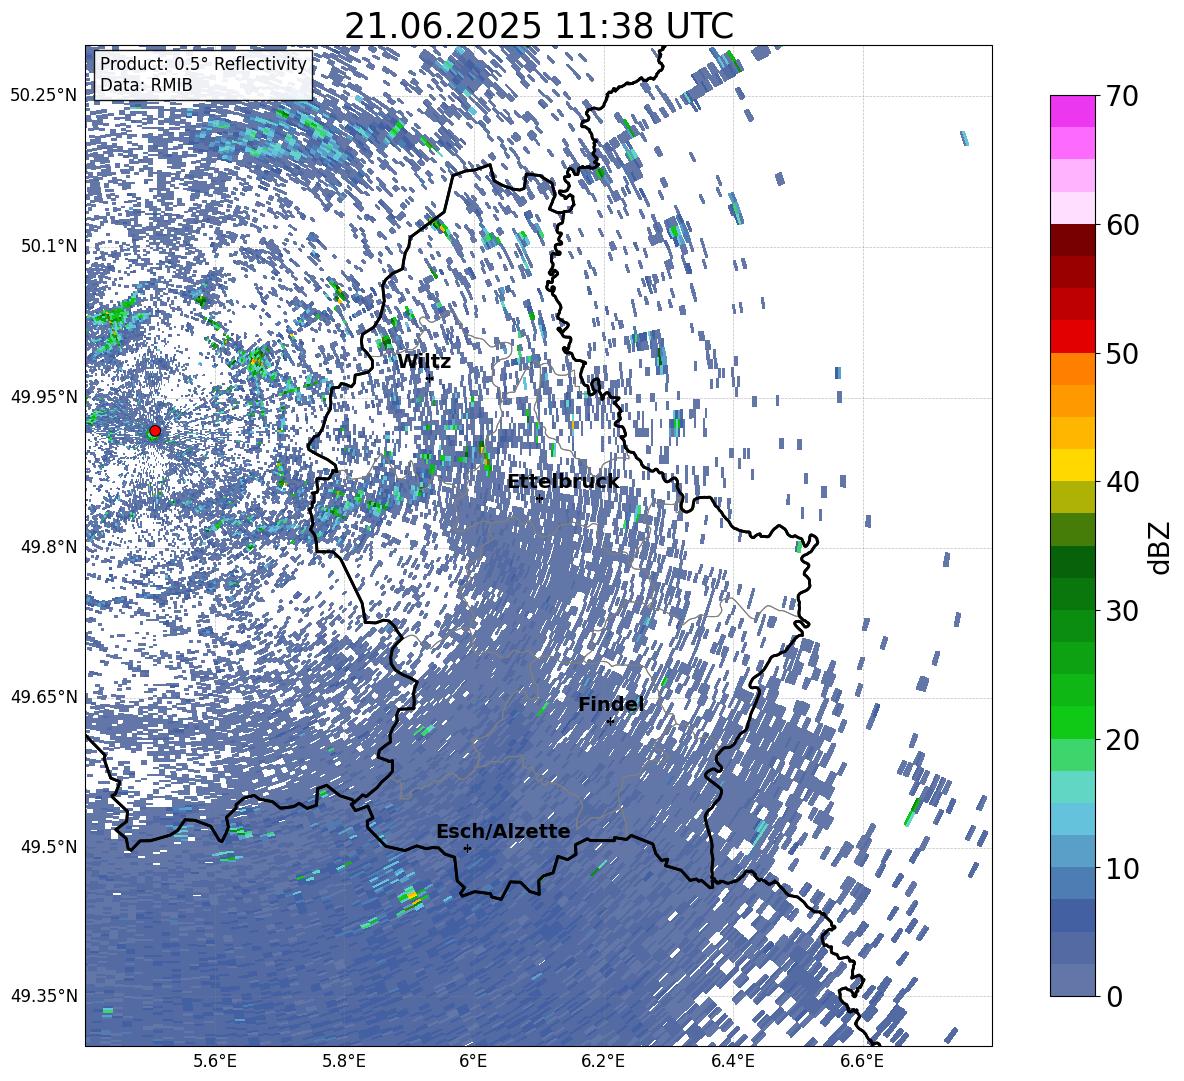
Task: Select the magenta swatch at colorbar top
Action: point(1072,112)
